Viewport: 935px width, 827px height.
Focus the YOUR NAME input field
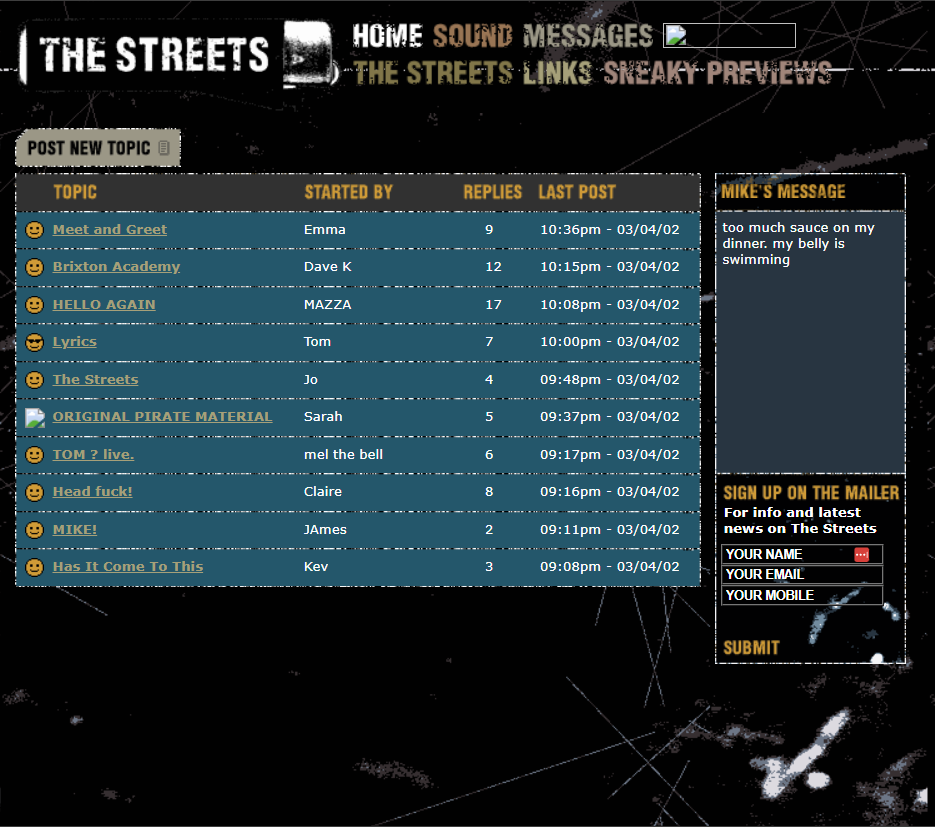pyautogui.click(x=801, y=555)
